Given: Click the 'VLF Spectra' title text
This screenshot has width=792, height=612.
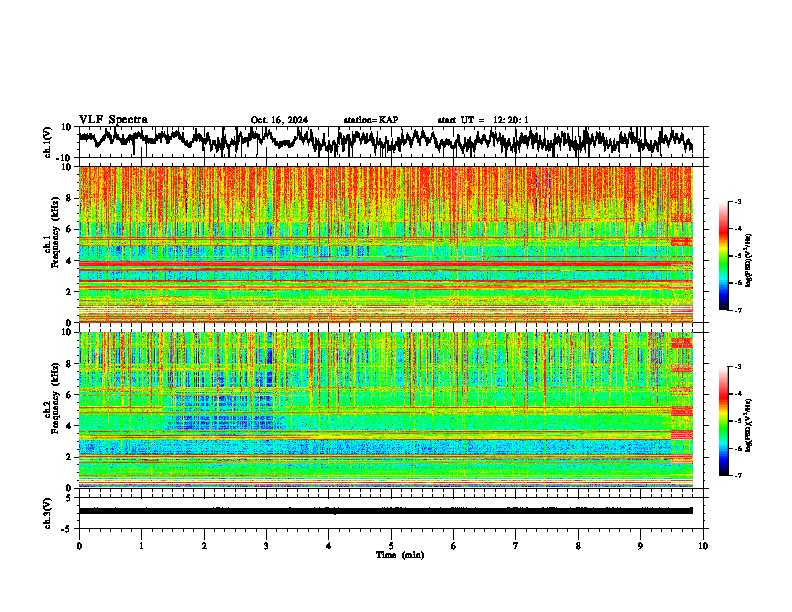Looking at the screenshot, I should [x=113, y=119].
